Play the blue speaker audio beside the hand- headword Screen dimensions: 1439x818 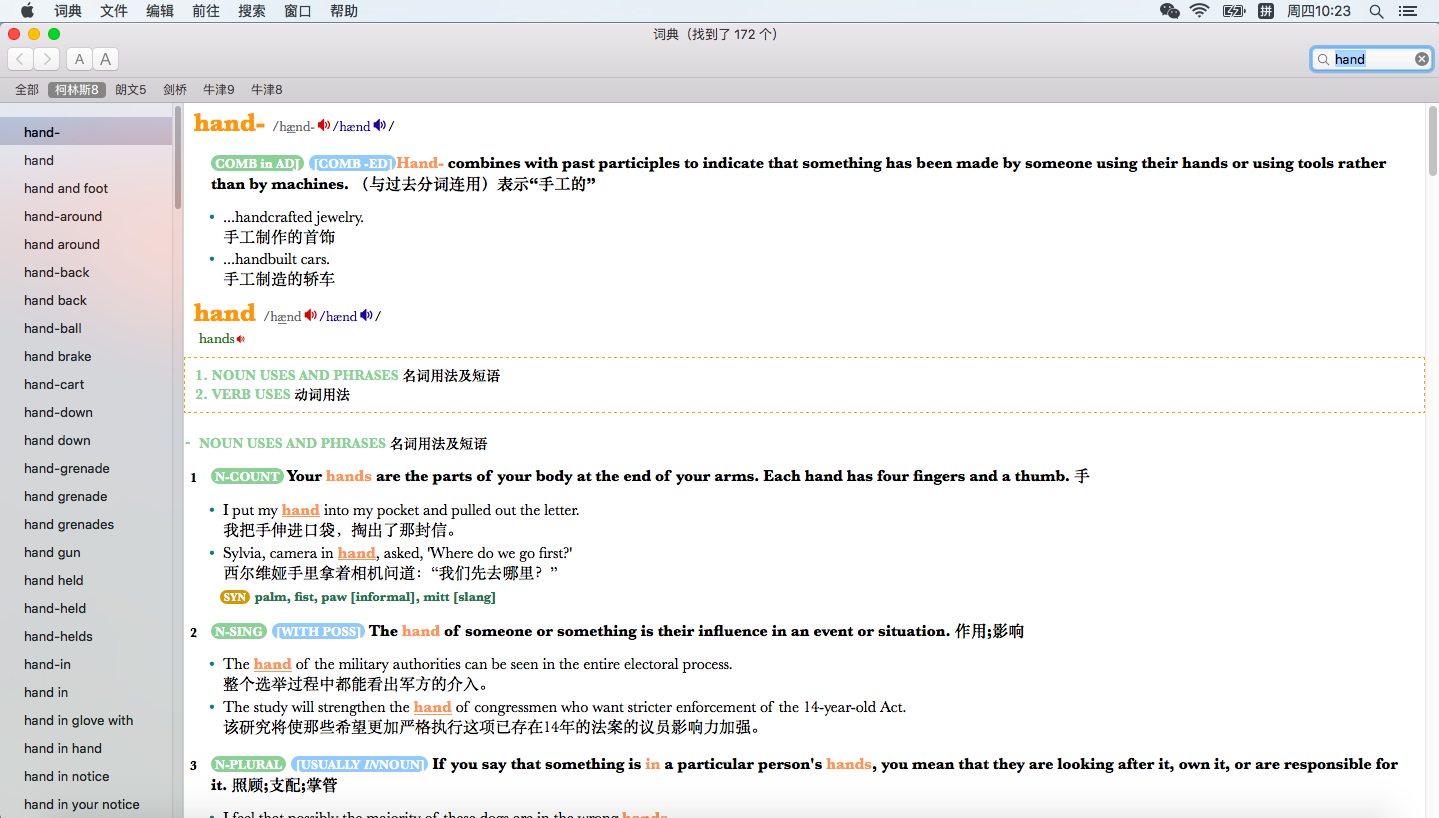point(380,126)
